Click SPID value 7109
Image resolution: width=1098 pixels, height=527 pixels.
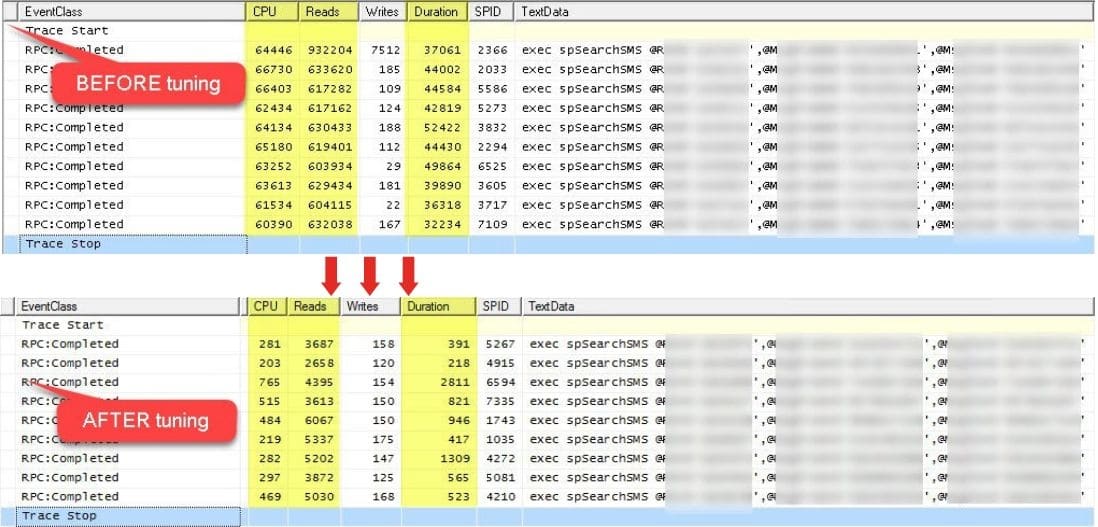(491, 225)
